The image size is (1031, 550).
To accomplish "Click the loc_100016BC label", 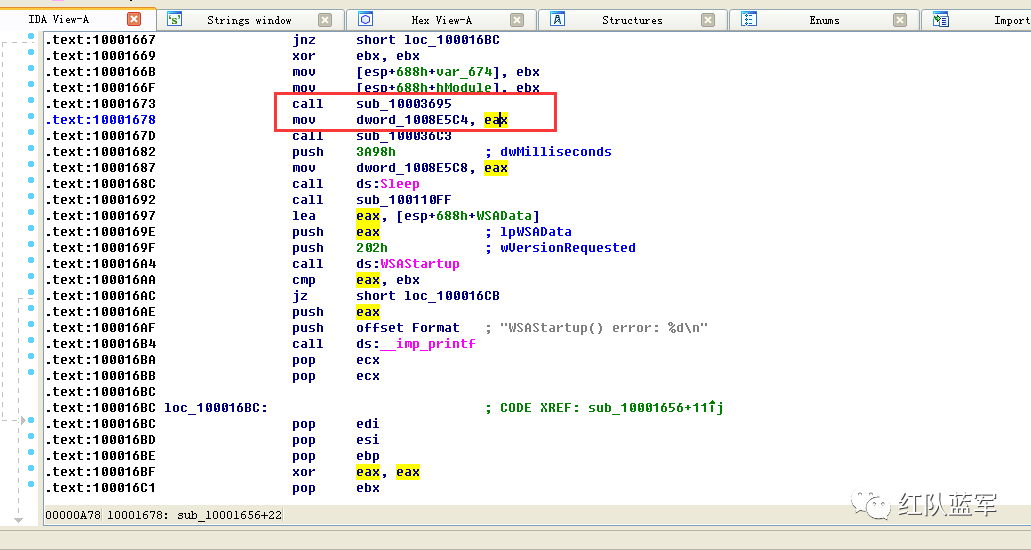I will pos(216,408).
